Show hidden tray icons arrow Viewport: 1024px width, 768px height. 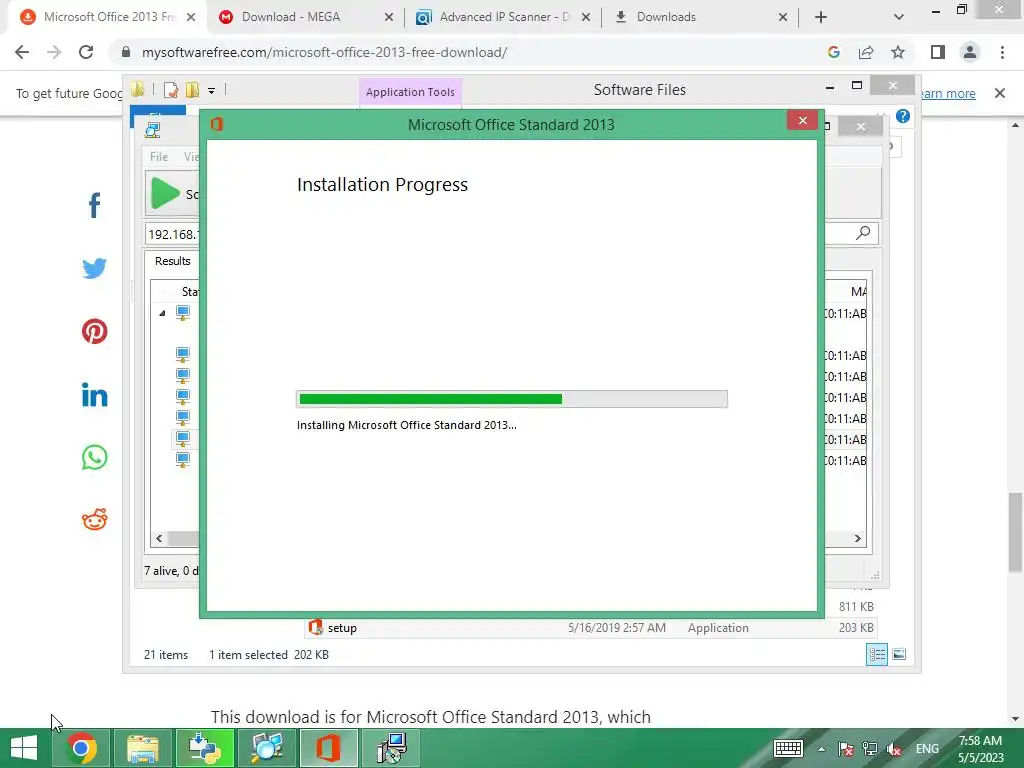point(821,749)
